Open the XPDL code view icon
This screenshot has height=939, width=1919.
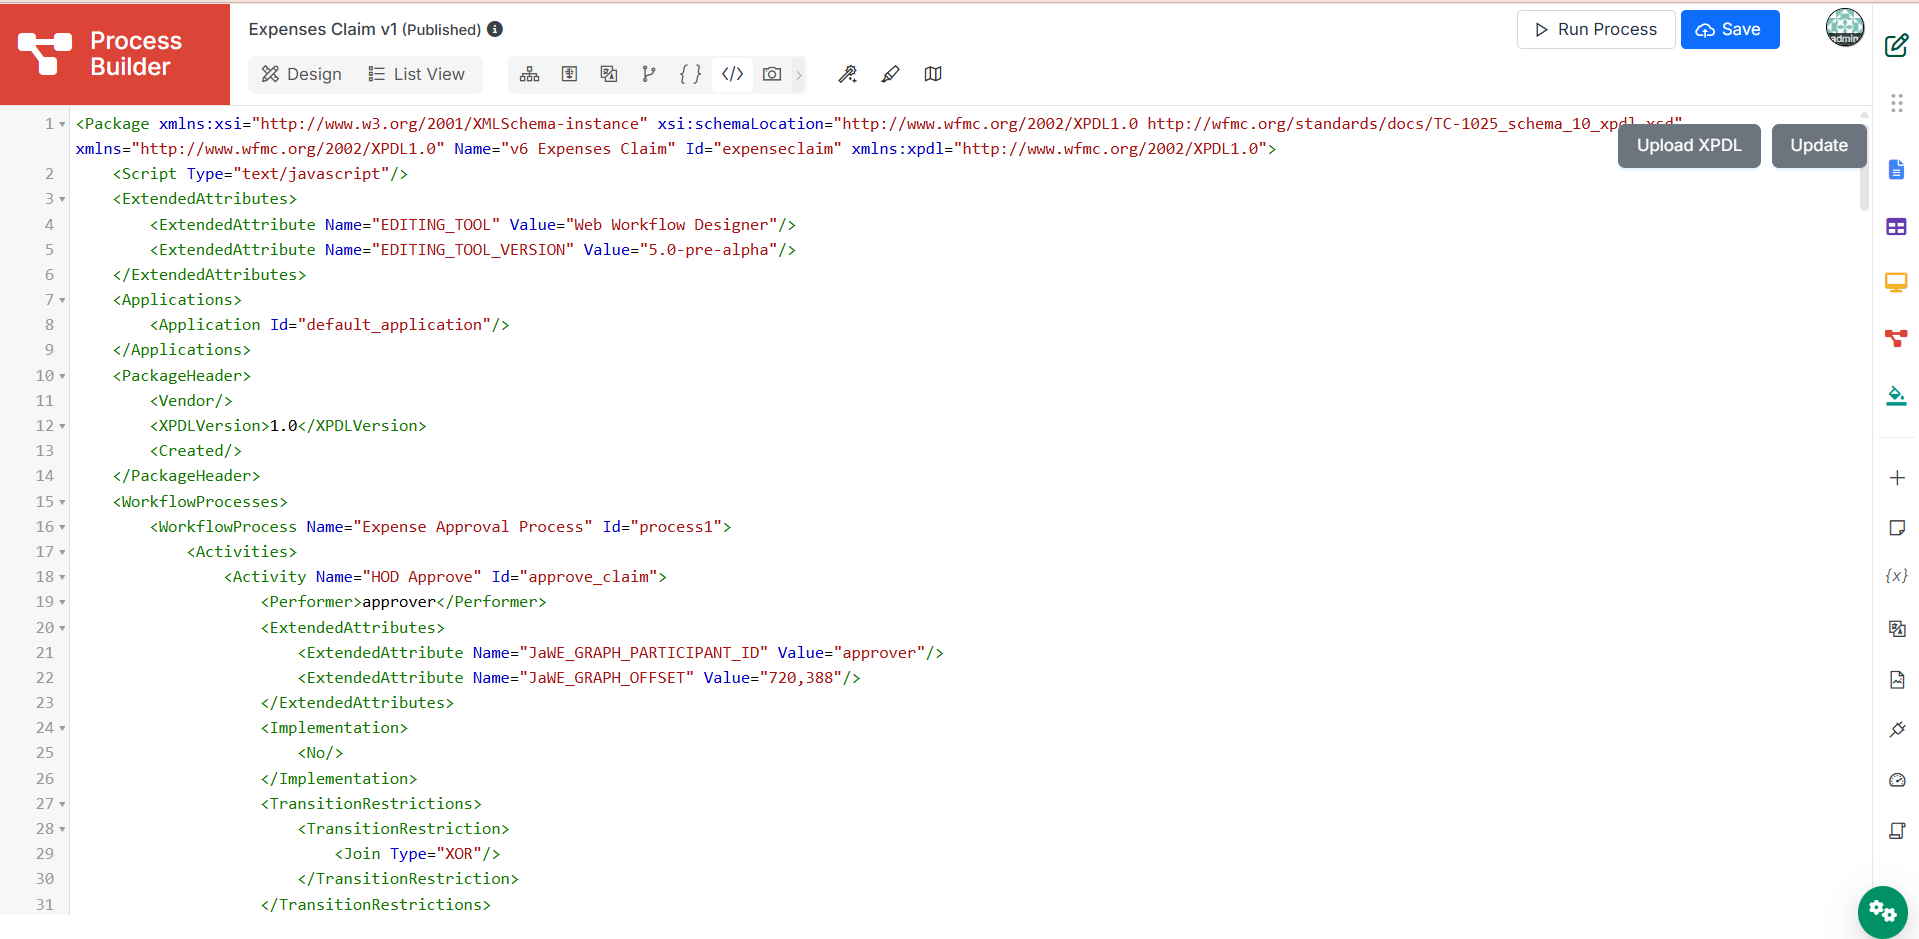[732, 74]
